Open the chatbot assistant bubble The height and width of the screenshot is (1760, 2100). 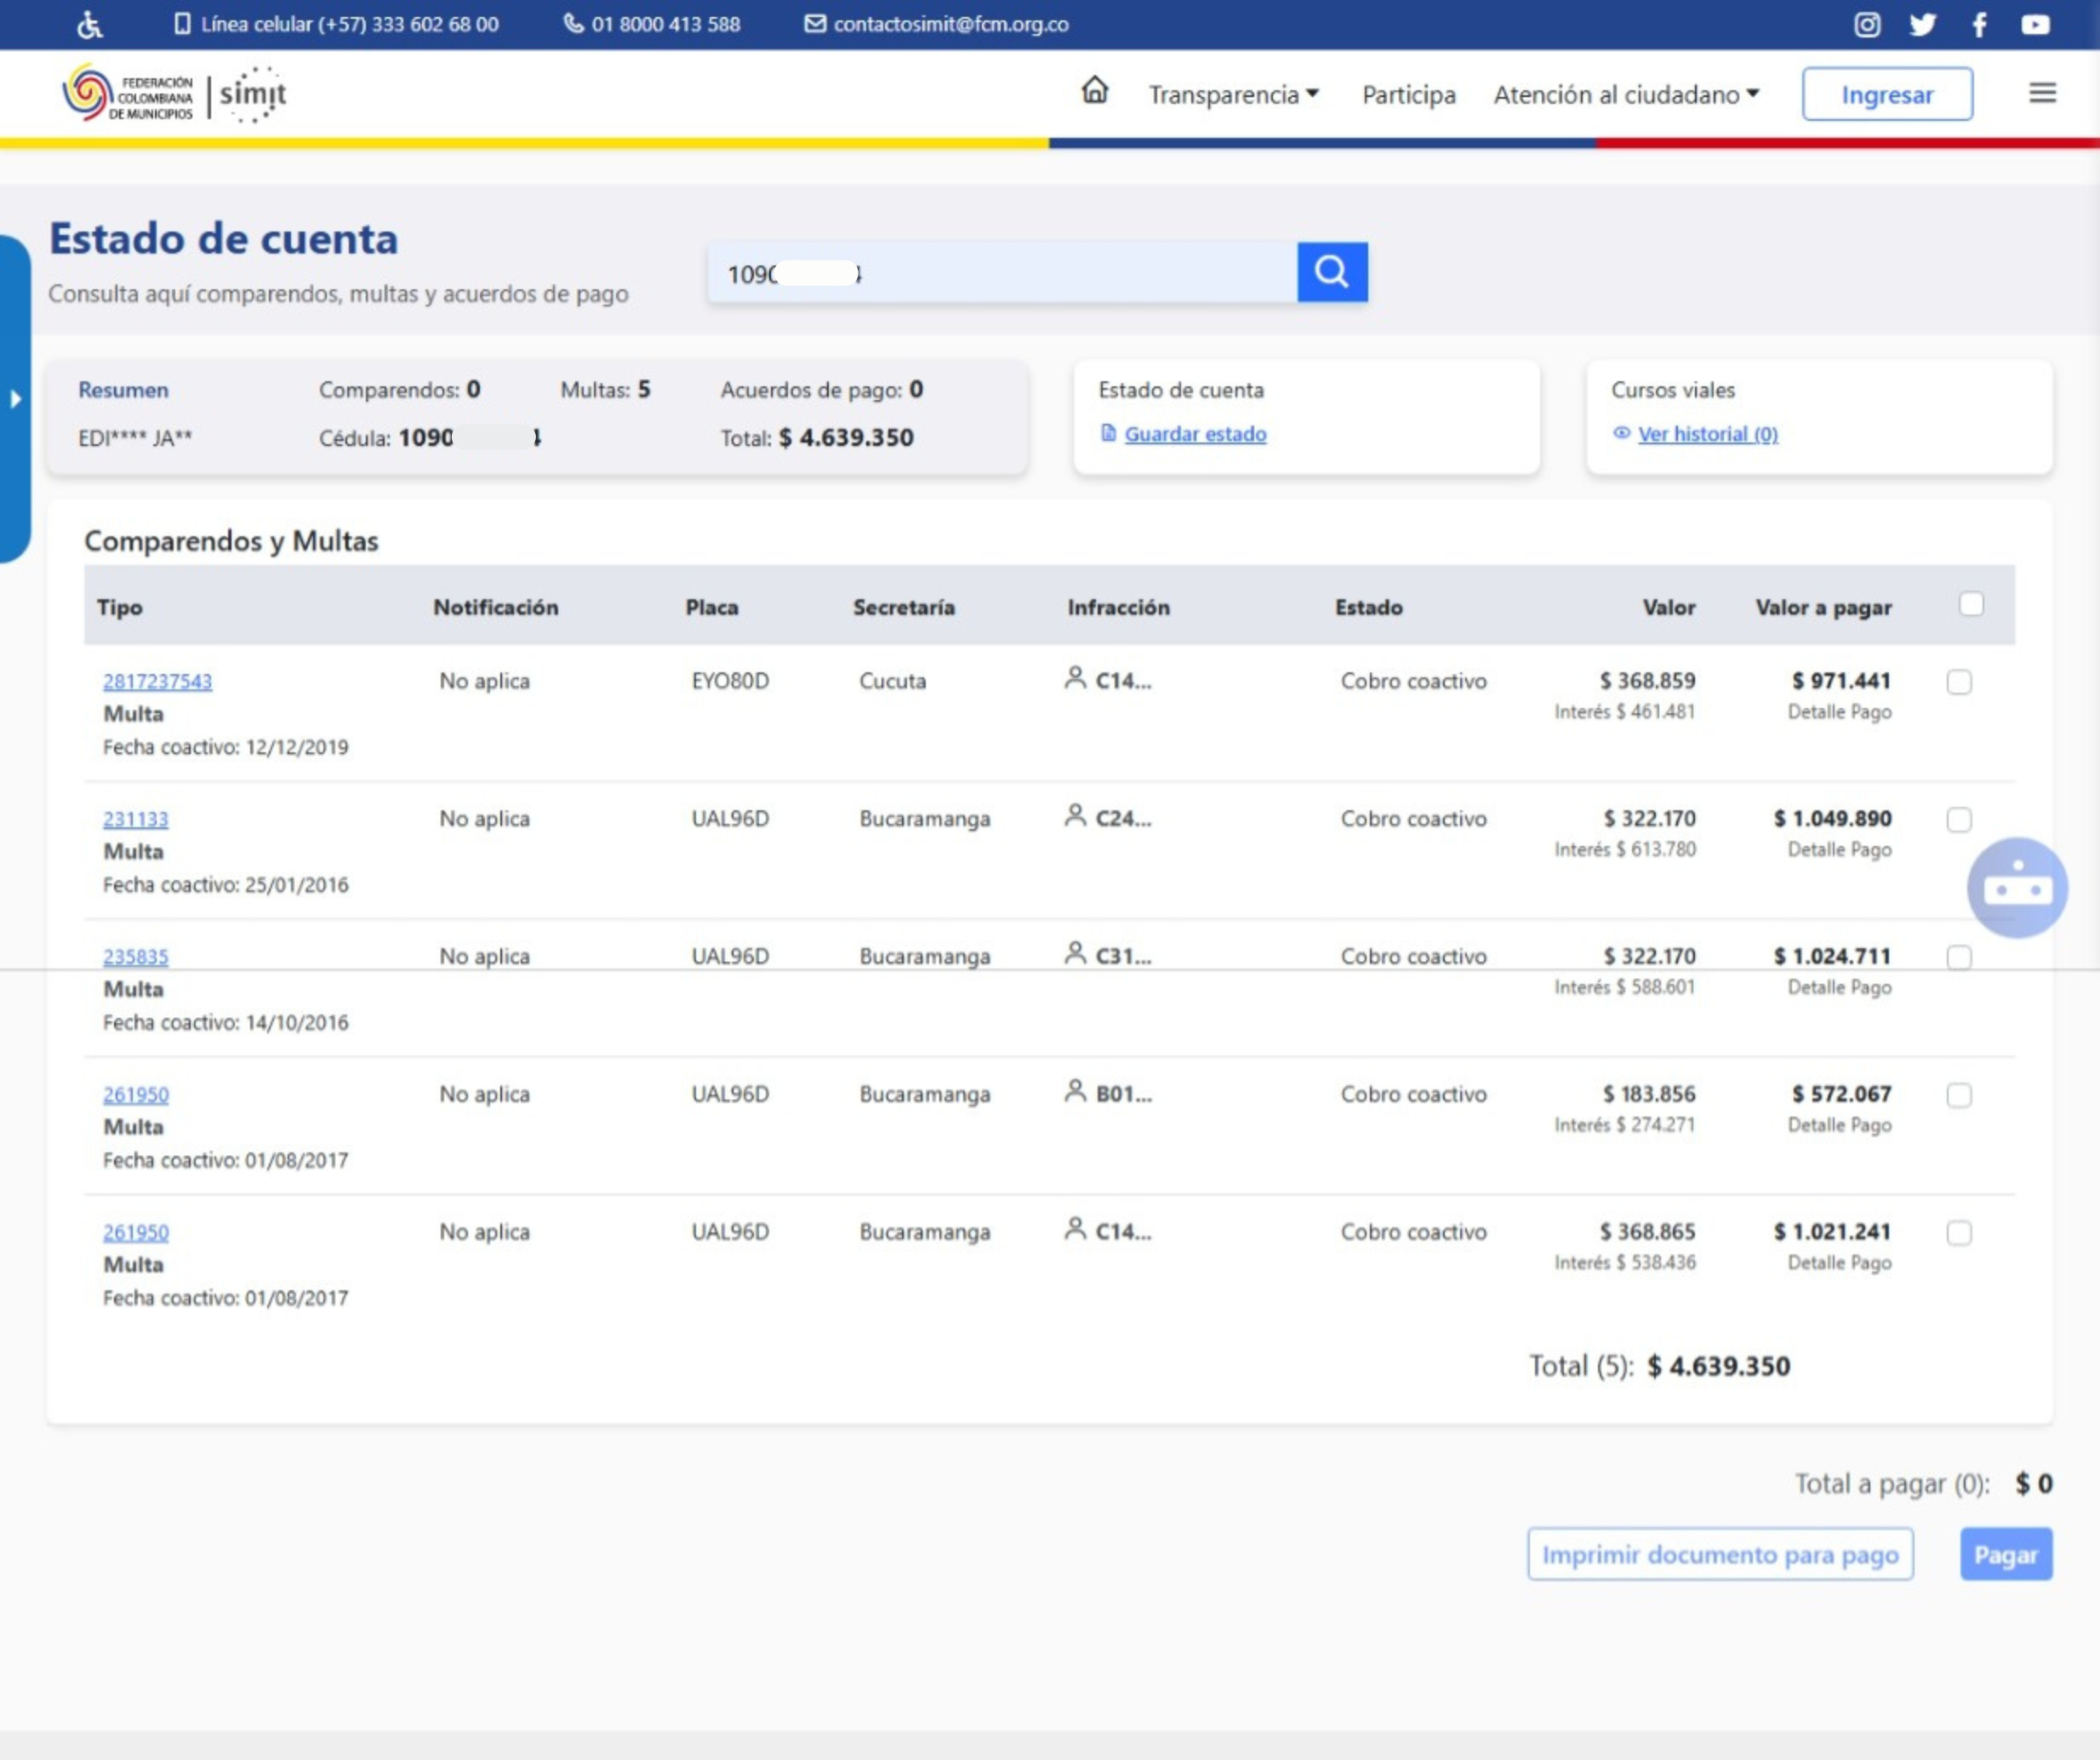[2016, 888]
